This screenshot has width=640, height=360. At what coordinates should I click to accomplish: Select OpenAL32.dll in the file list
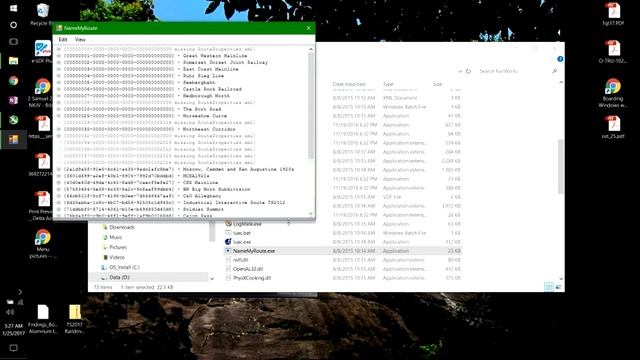248,269
